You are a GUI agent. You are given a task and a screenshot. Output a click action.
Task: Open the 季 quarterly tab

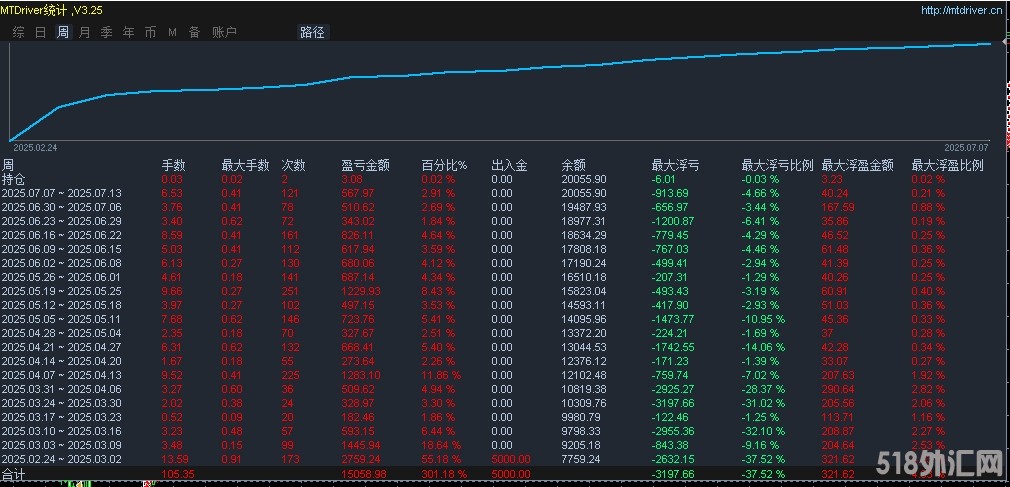point(106,32)
